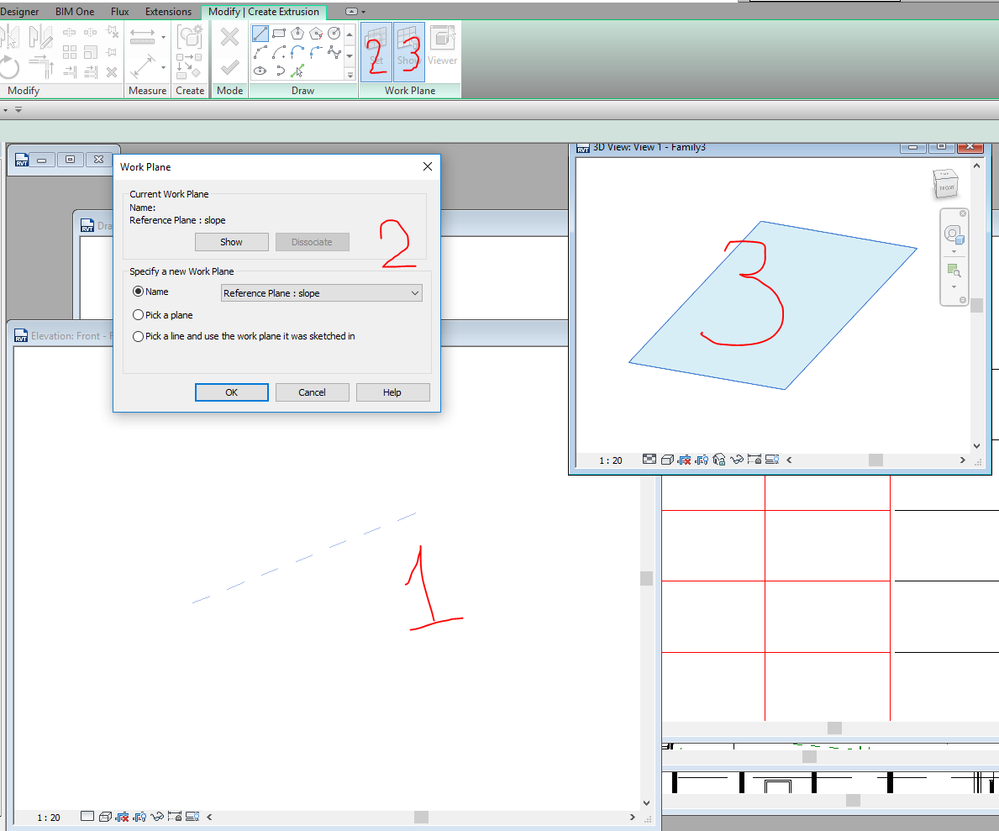The width and height of the screenshot is (999, 831).
Task: Click the Rotate tool in Modify panel
Action: (9, 67)
